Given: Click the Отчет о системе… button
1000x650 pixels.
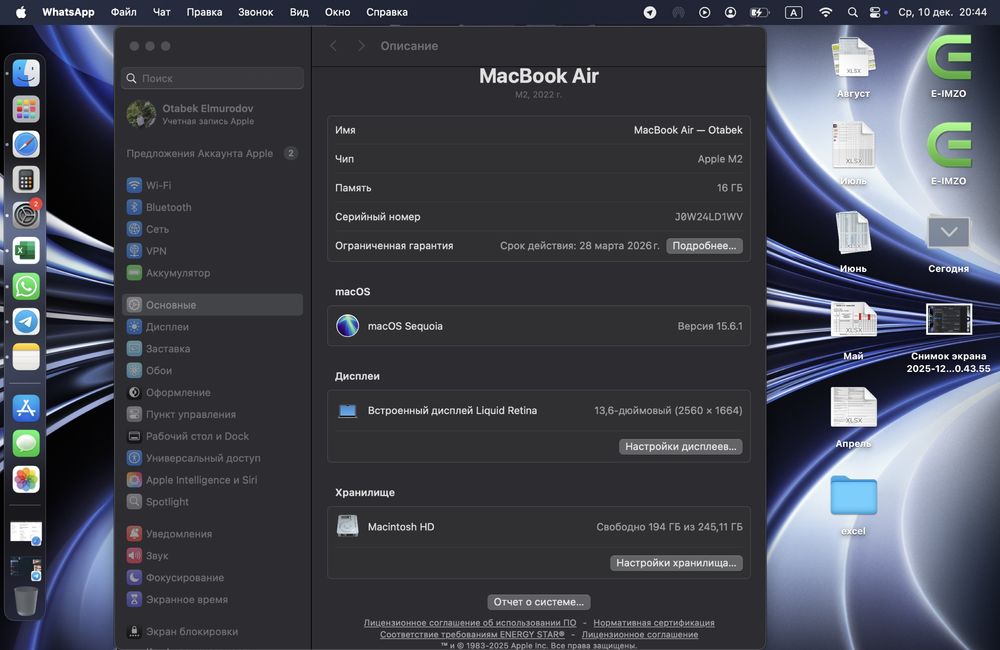Looking at the screenshot, I should (539, 602).
